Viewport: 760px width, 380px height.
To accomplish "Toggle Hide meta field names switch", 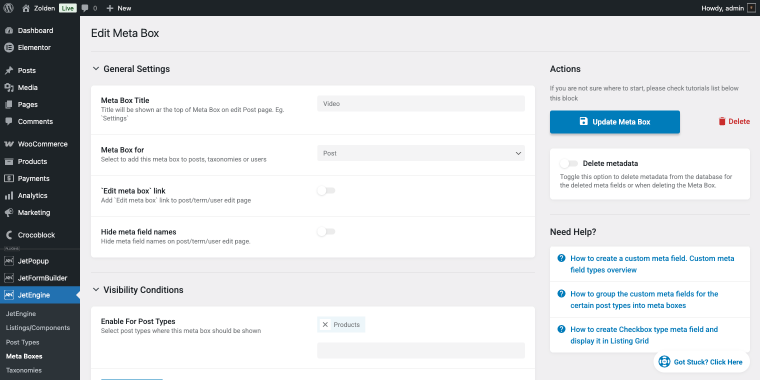I will [326, 232].
